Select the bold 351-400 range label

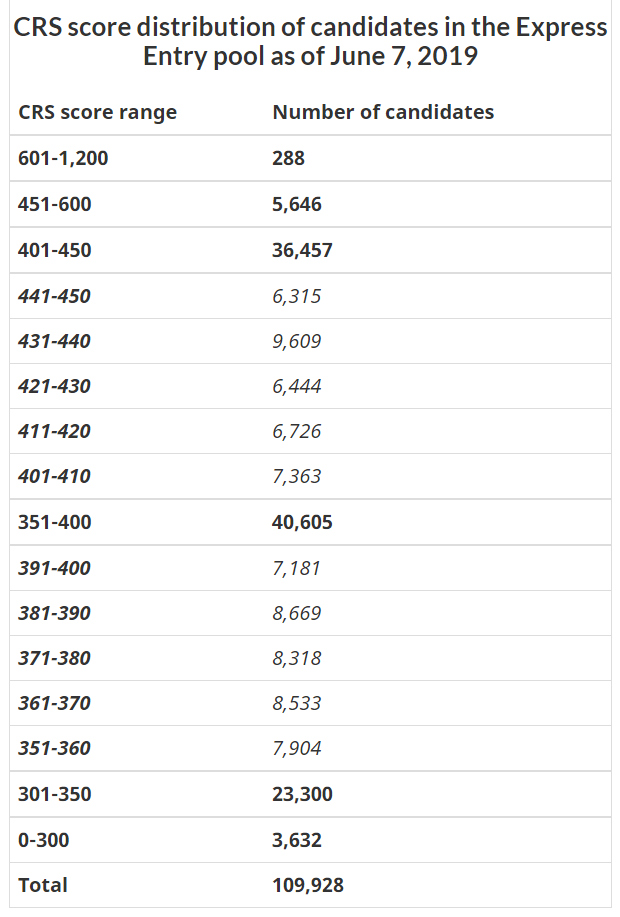(54, 522)
